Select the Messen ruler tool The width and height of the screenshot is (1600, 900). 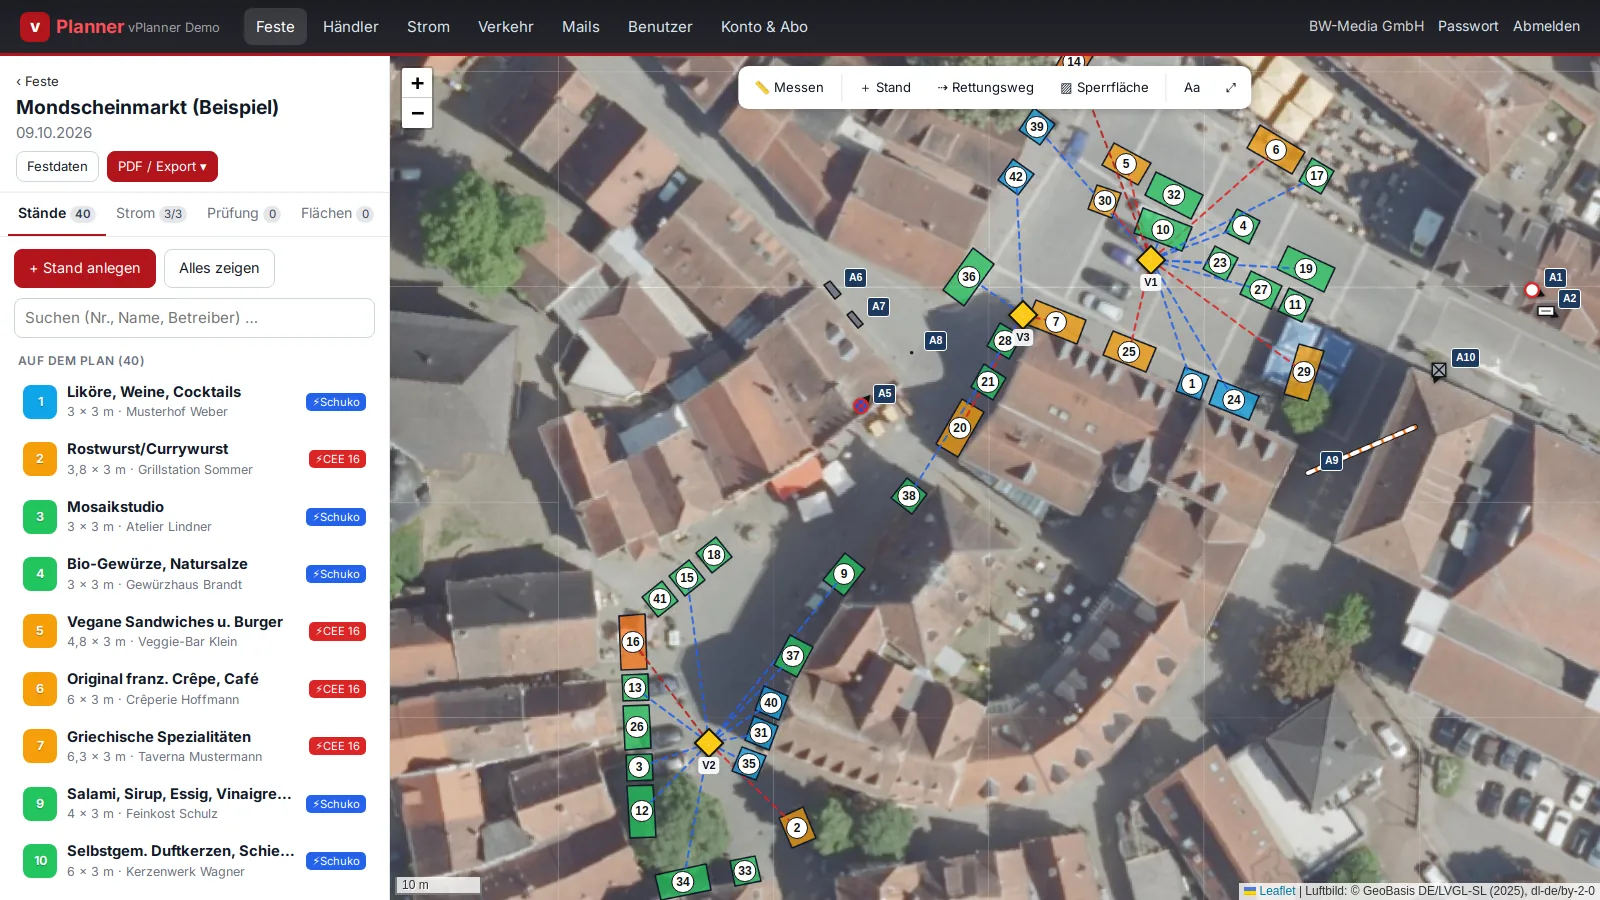[x=789, y=88]
